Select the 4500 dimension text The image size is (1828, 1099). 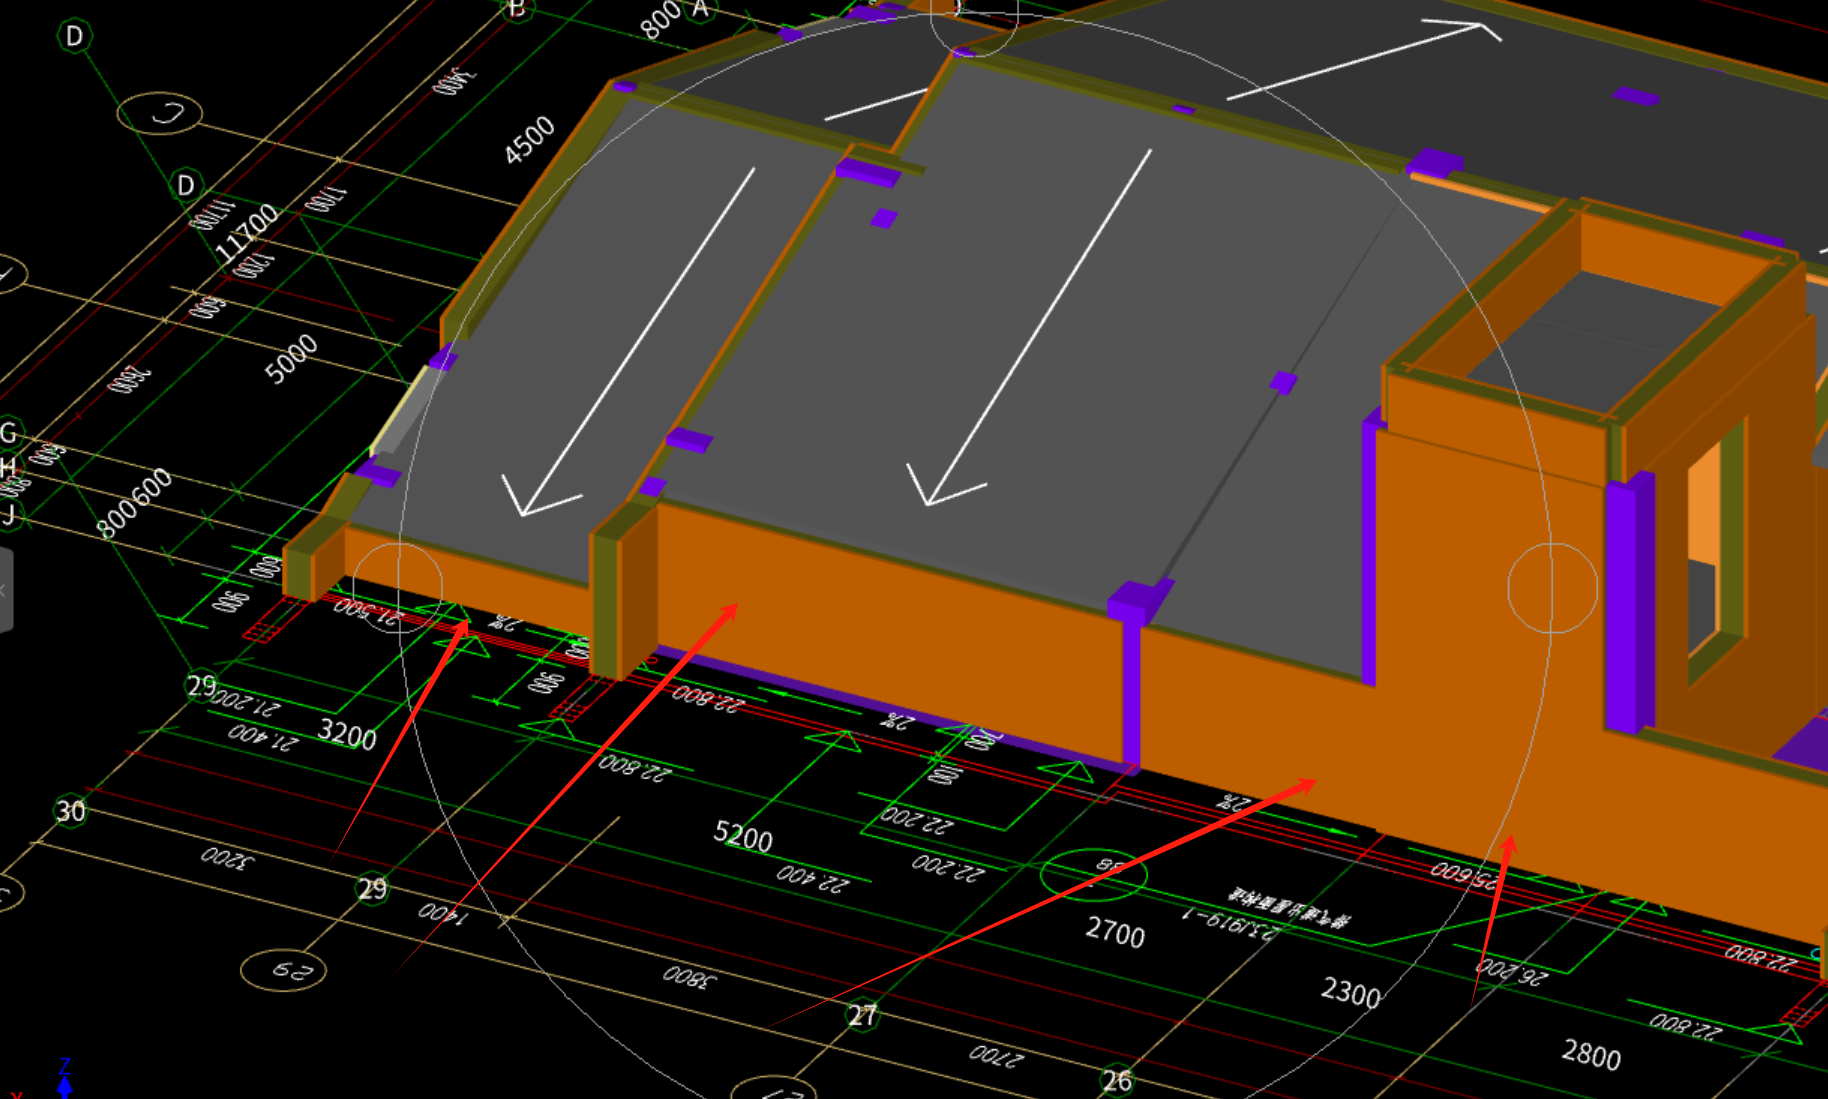pyautogui.click(x=529, y=140)
